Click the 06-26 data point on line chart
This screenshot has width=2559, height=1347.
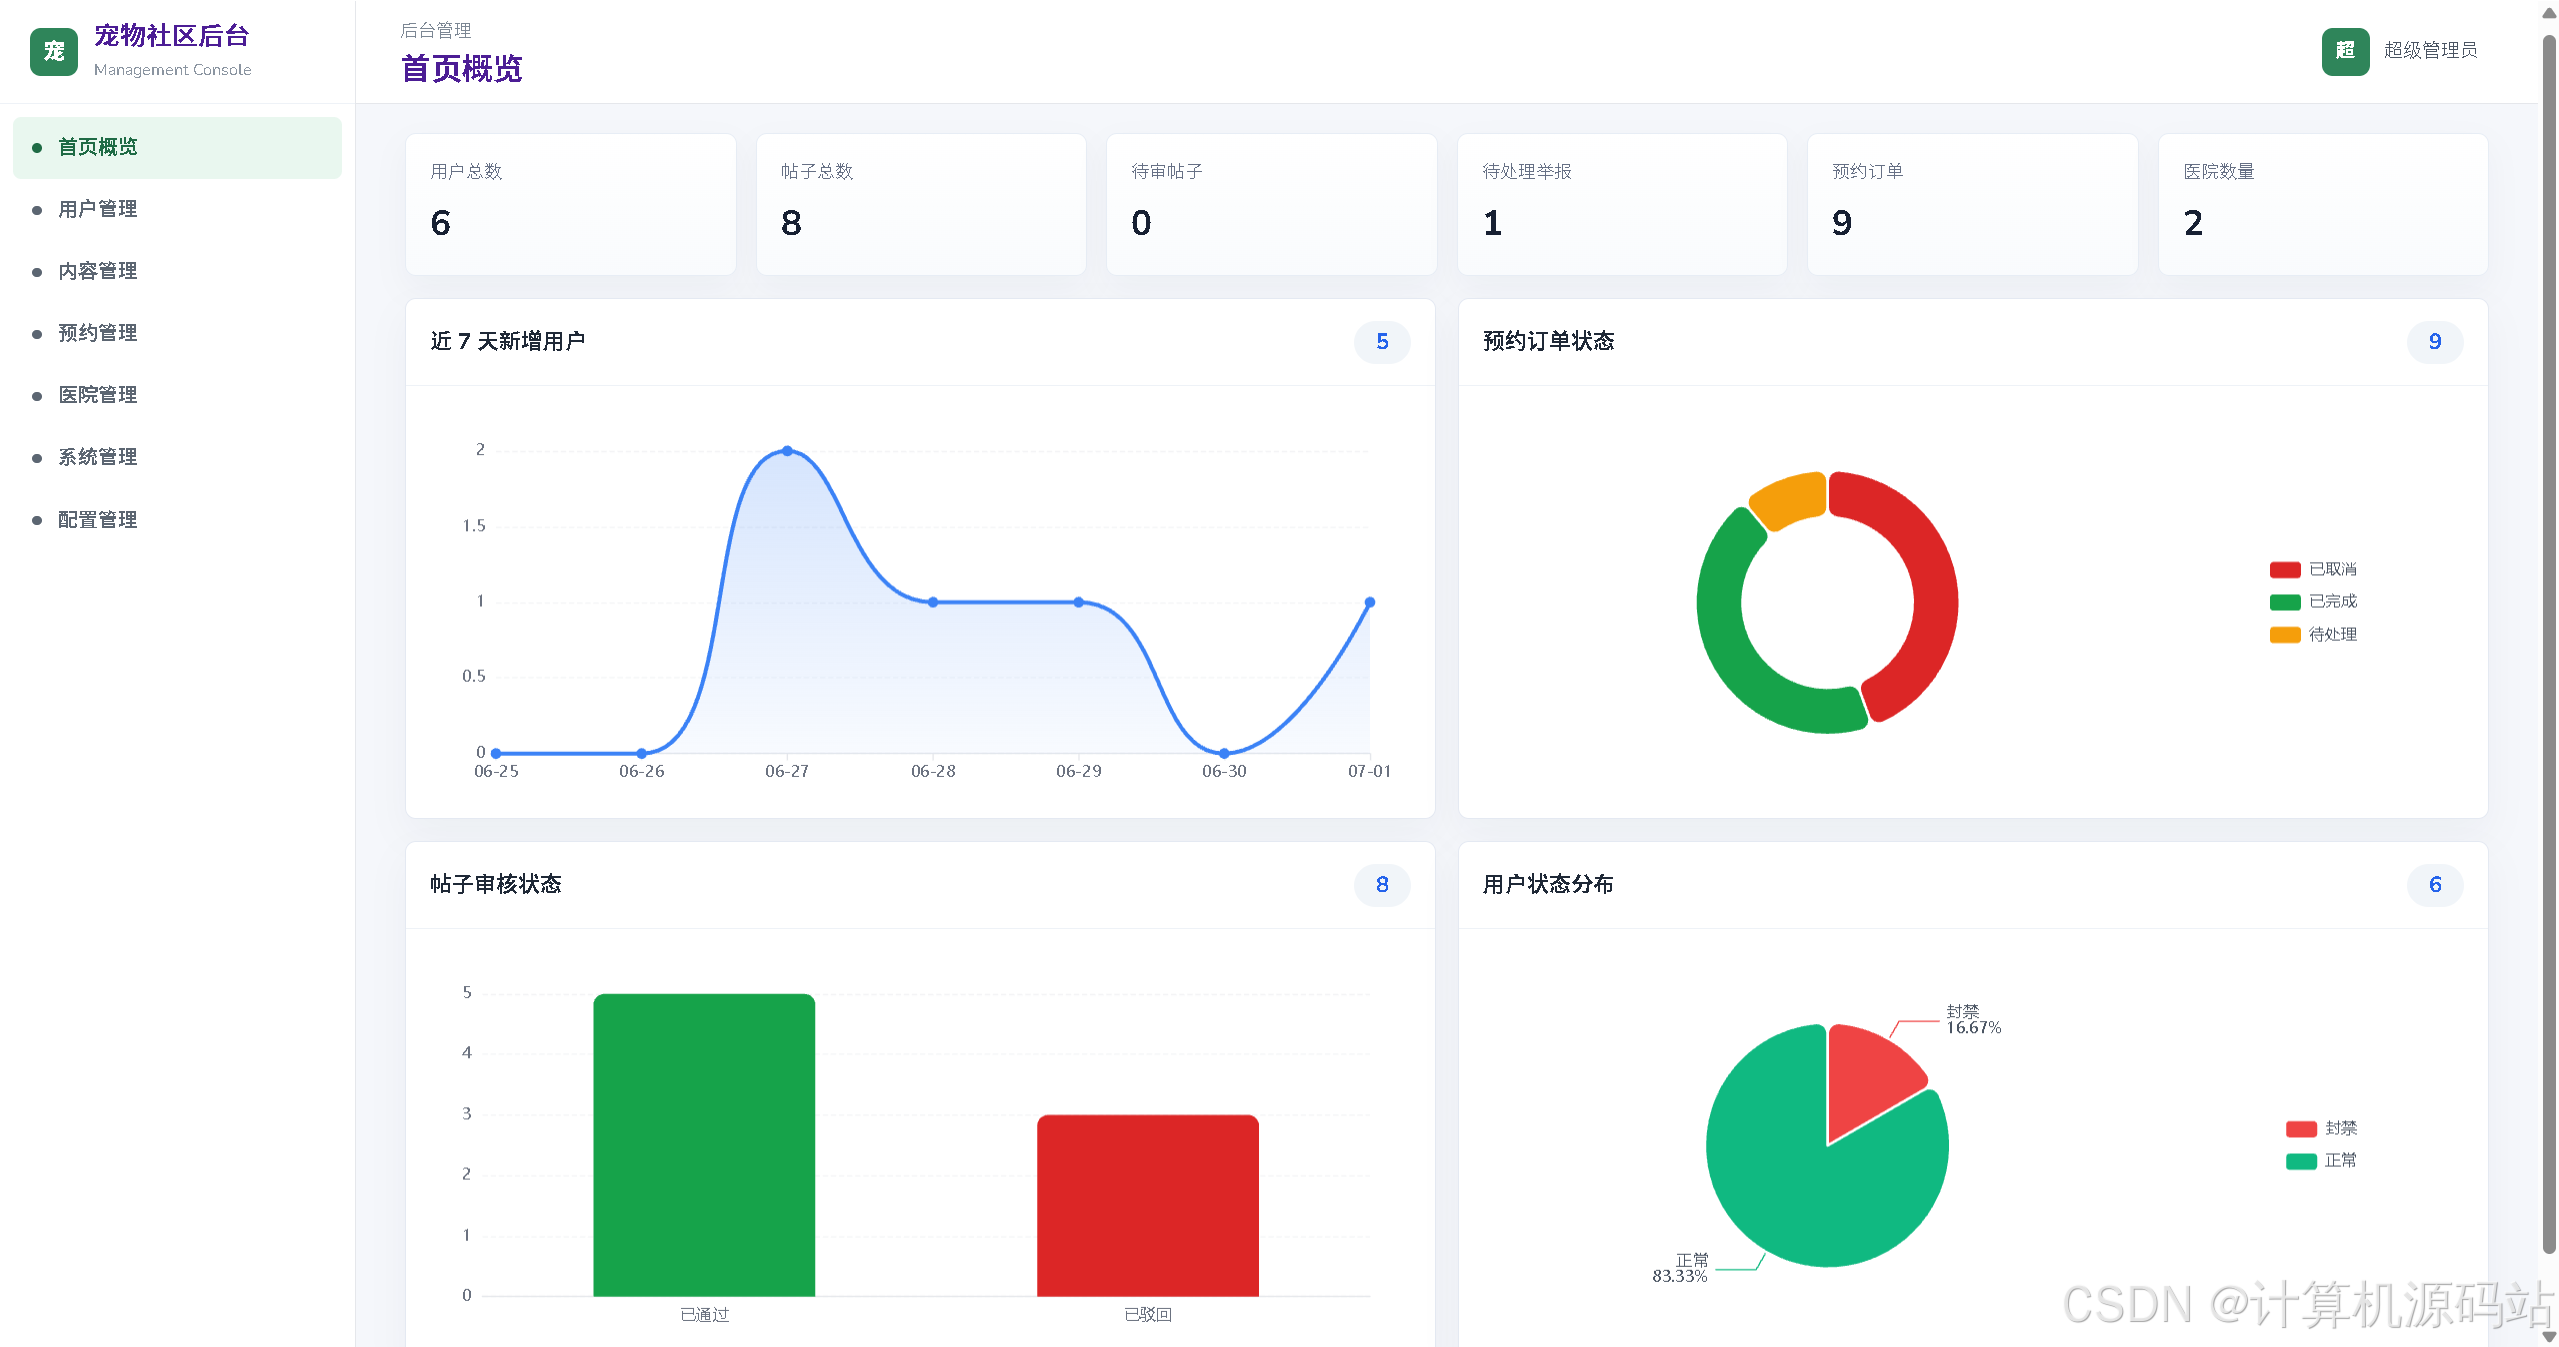pos(641,753)
